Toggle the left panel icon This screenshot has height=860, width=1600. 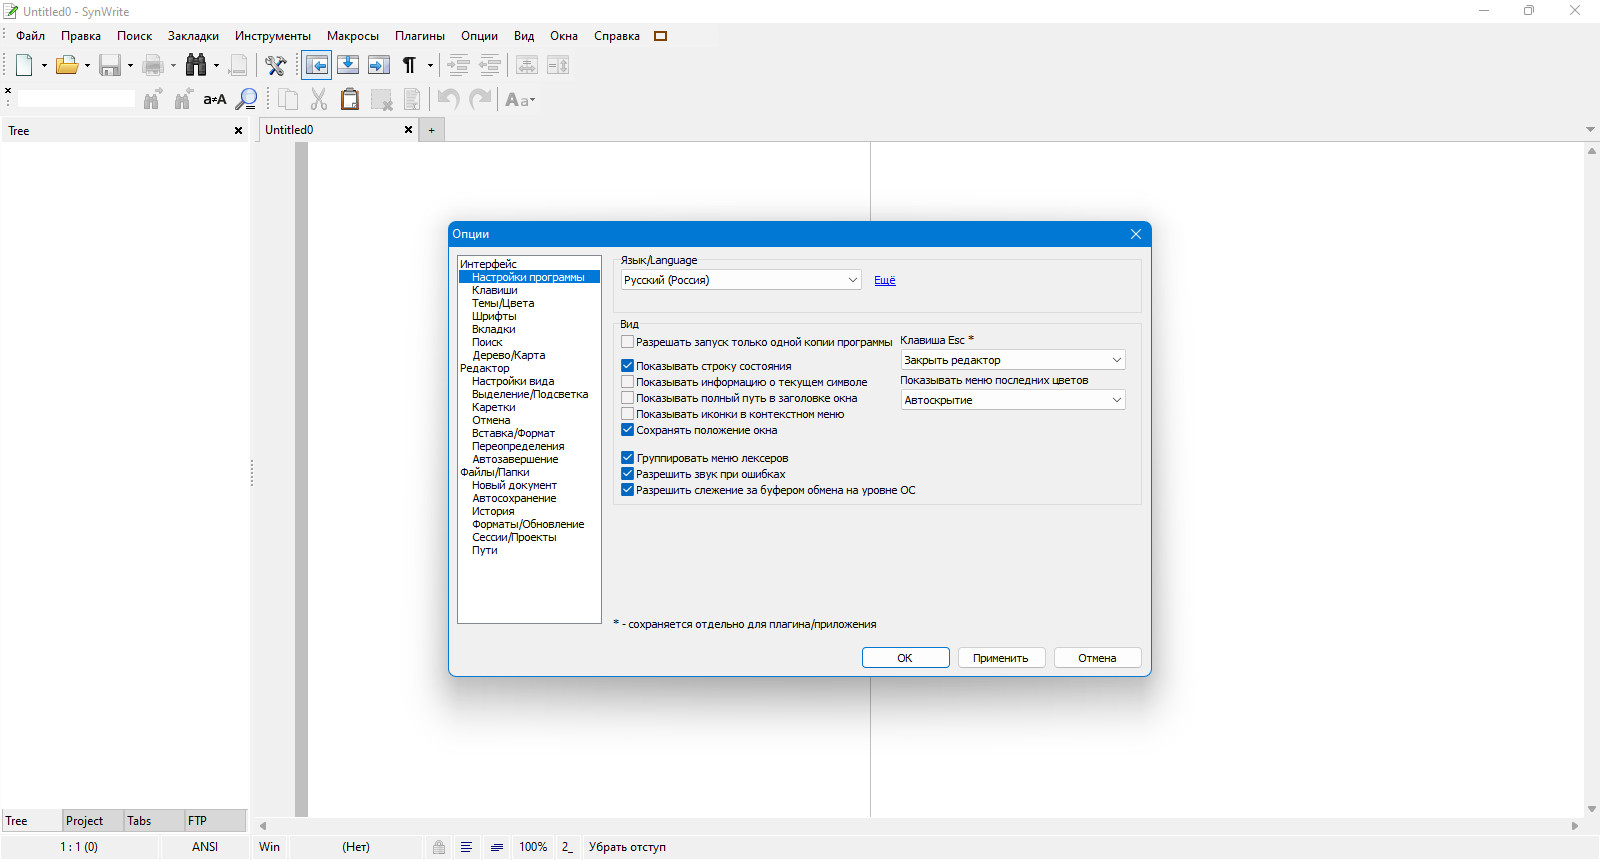pyautogui.click(x=317, y=66)
